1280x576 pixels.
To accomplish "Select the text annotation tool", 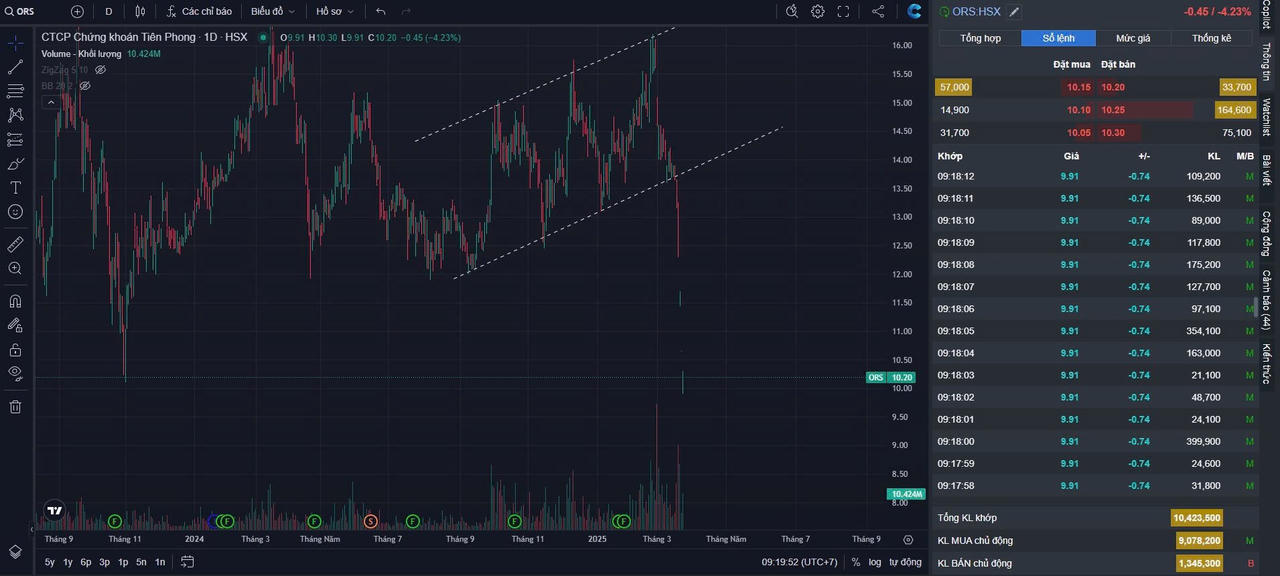I will click(15, 188).
